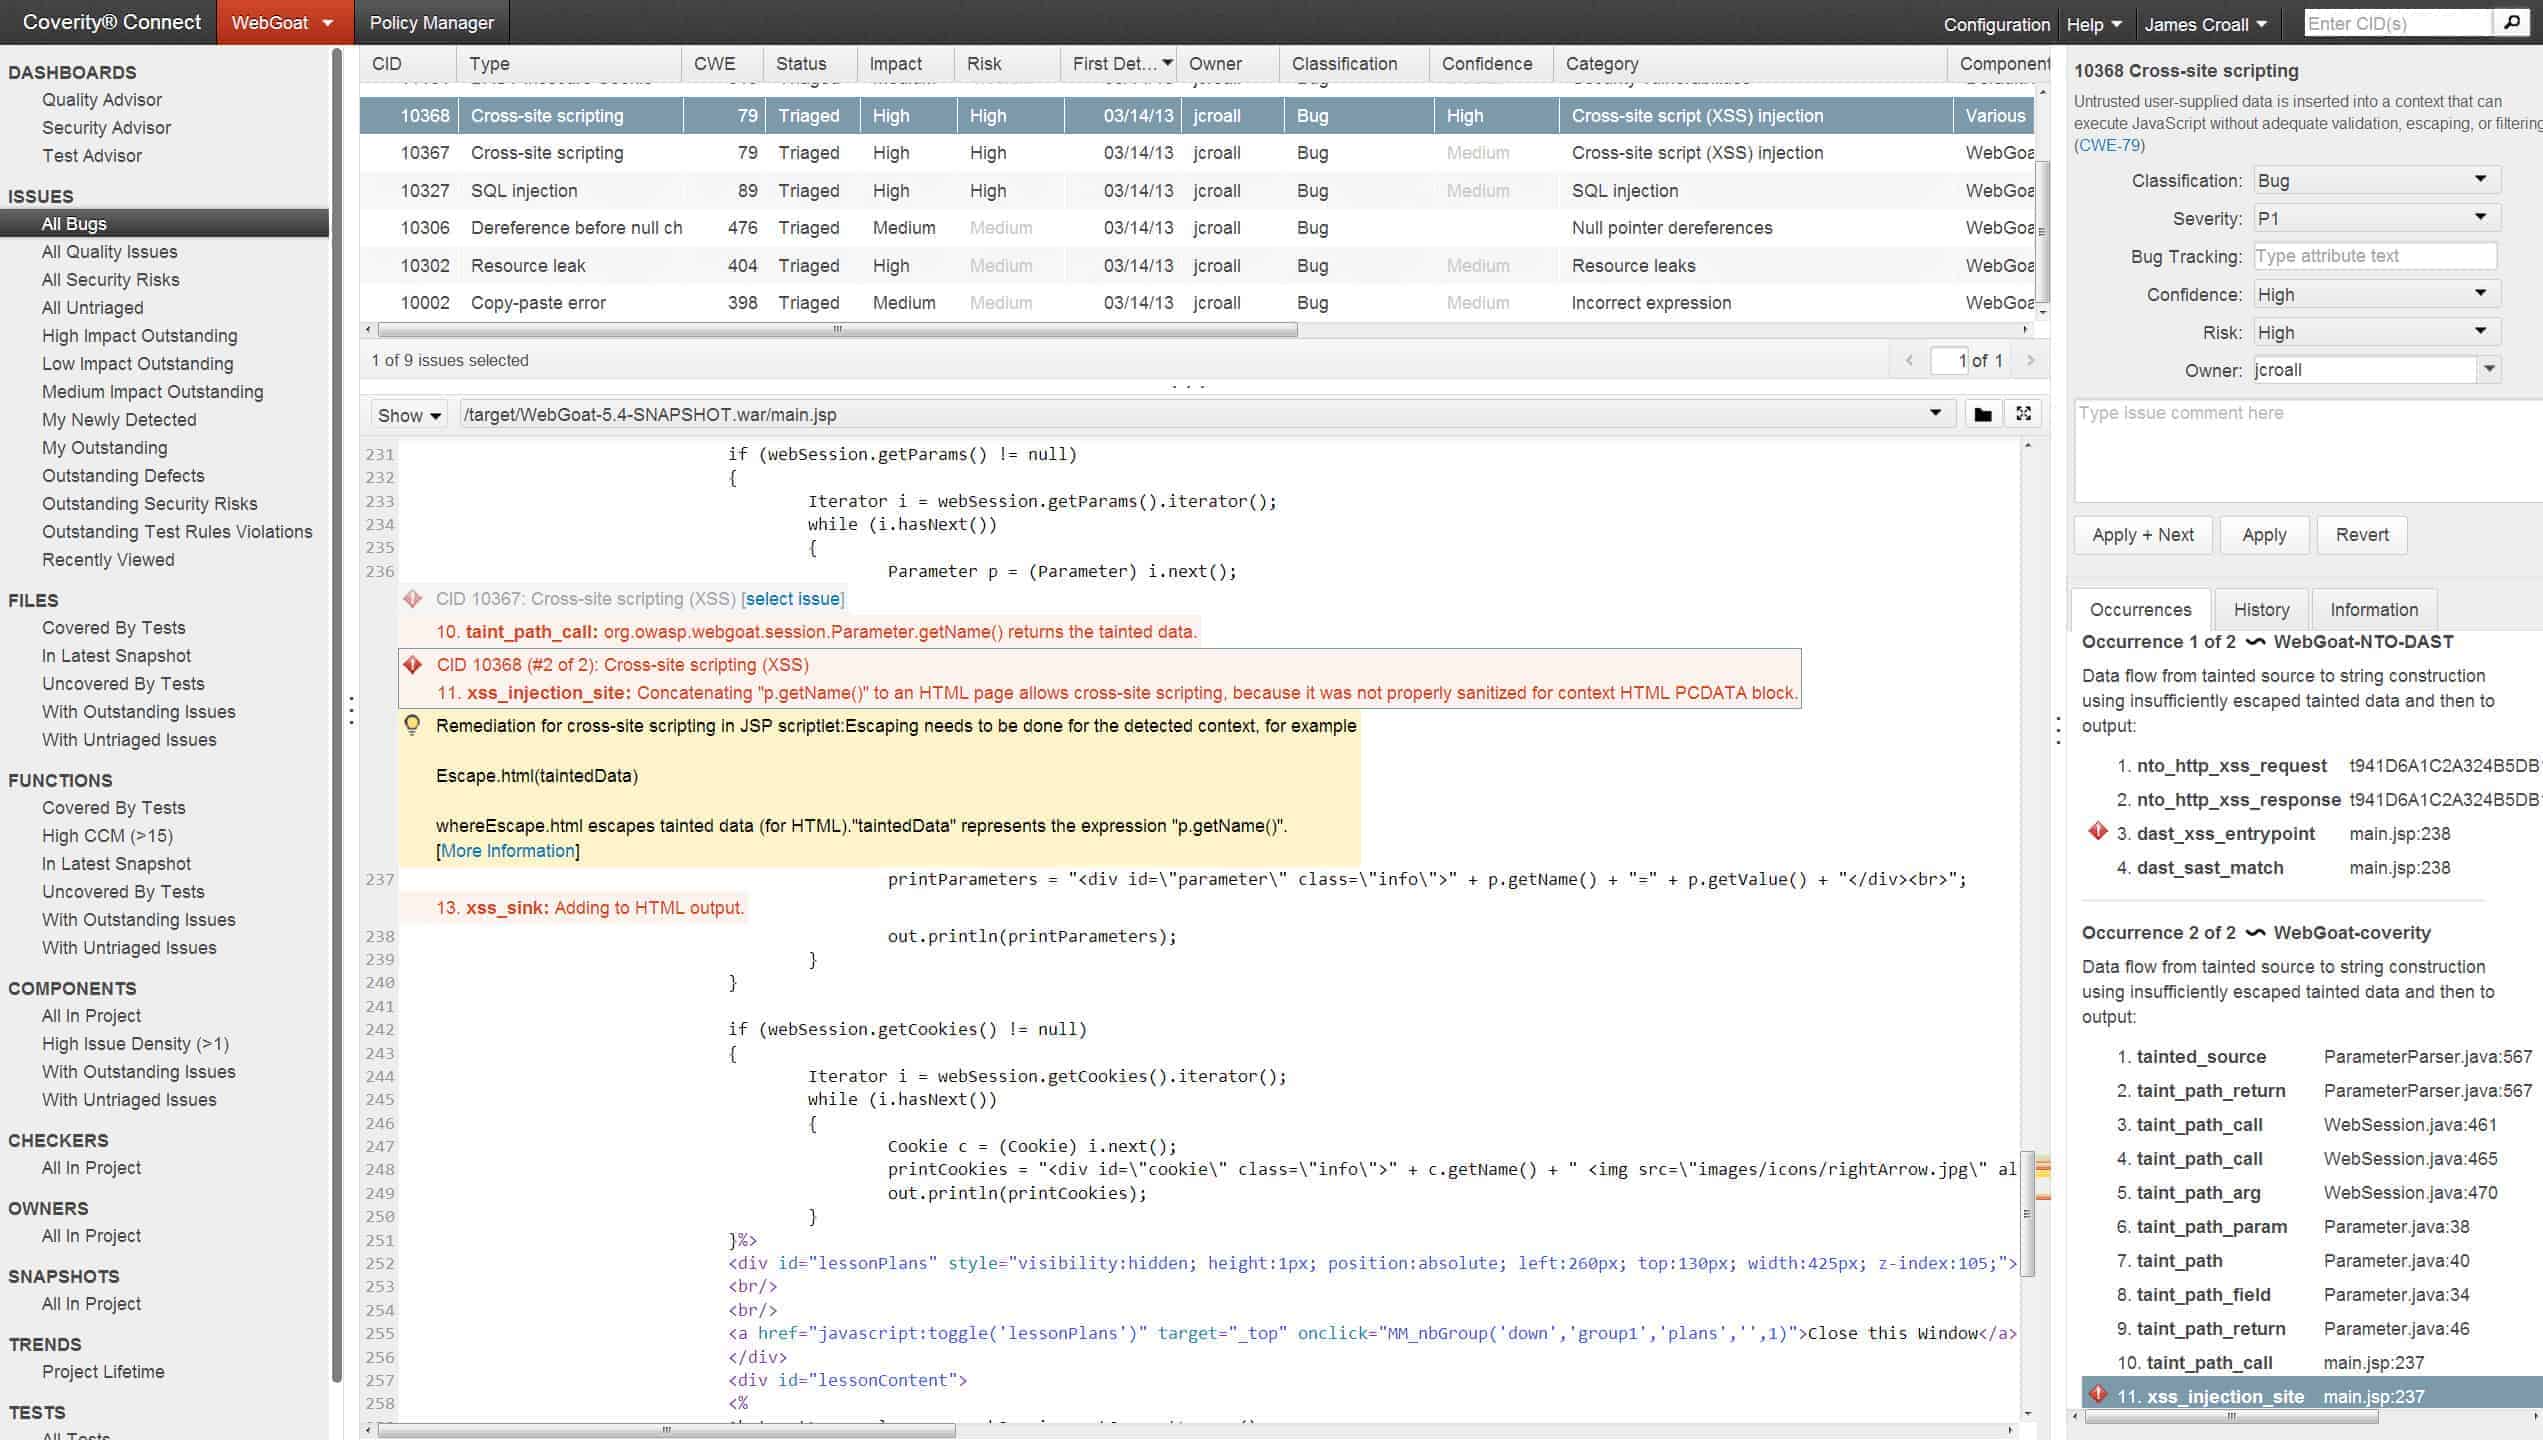Click the code pane vertical scrollbar
Image resolution: width=2543 pixels, height=1440 pixels.
(2027, 1214)
